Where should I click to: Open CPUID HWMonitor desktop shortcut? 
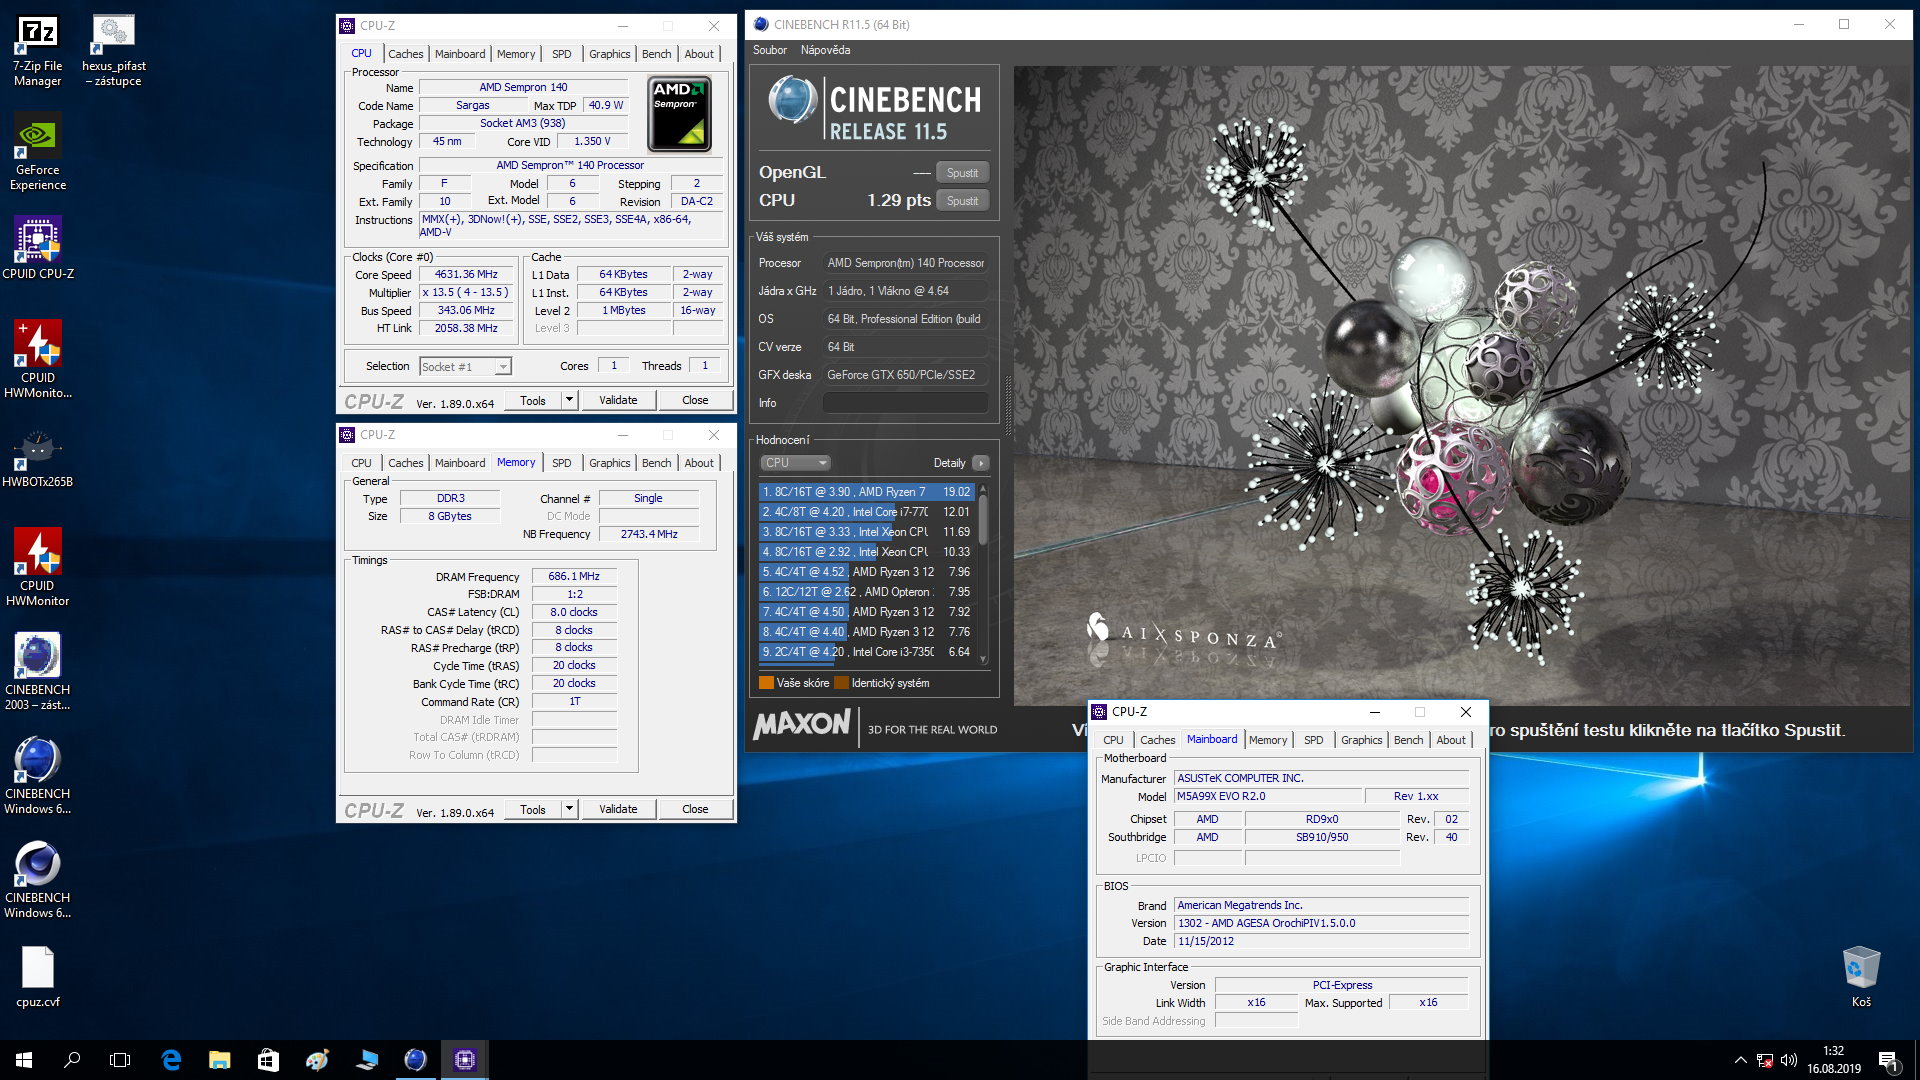coord(38,568)
